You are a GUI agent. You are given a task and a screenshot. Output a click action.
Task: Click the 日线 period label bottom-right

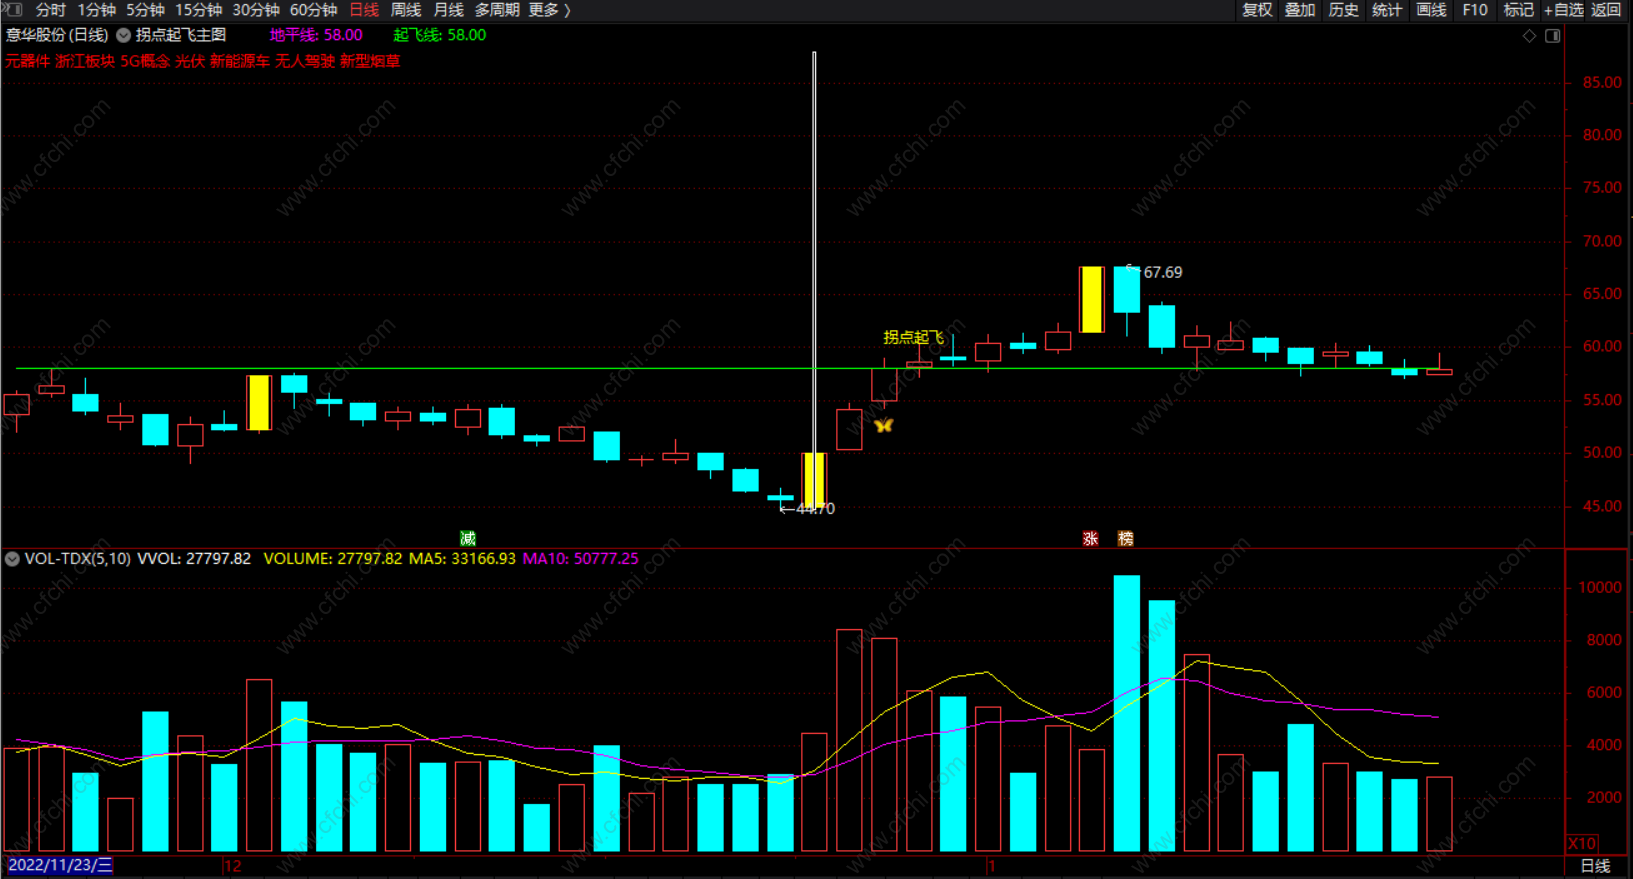coord(1595,866)
